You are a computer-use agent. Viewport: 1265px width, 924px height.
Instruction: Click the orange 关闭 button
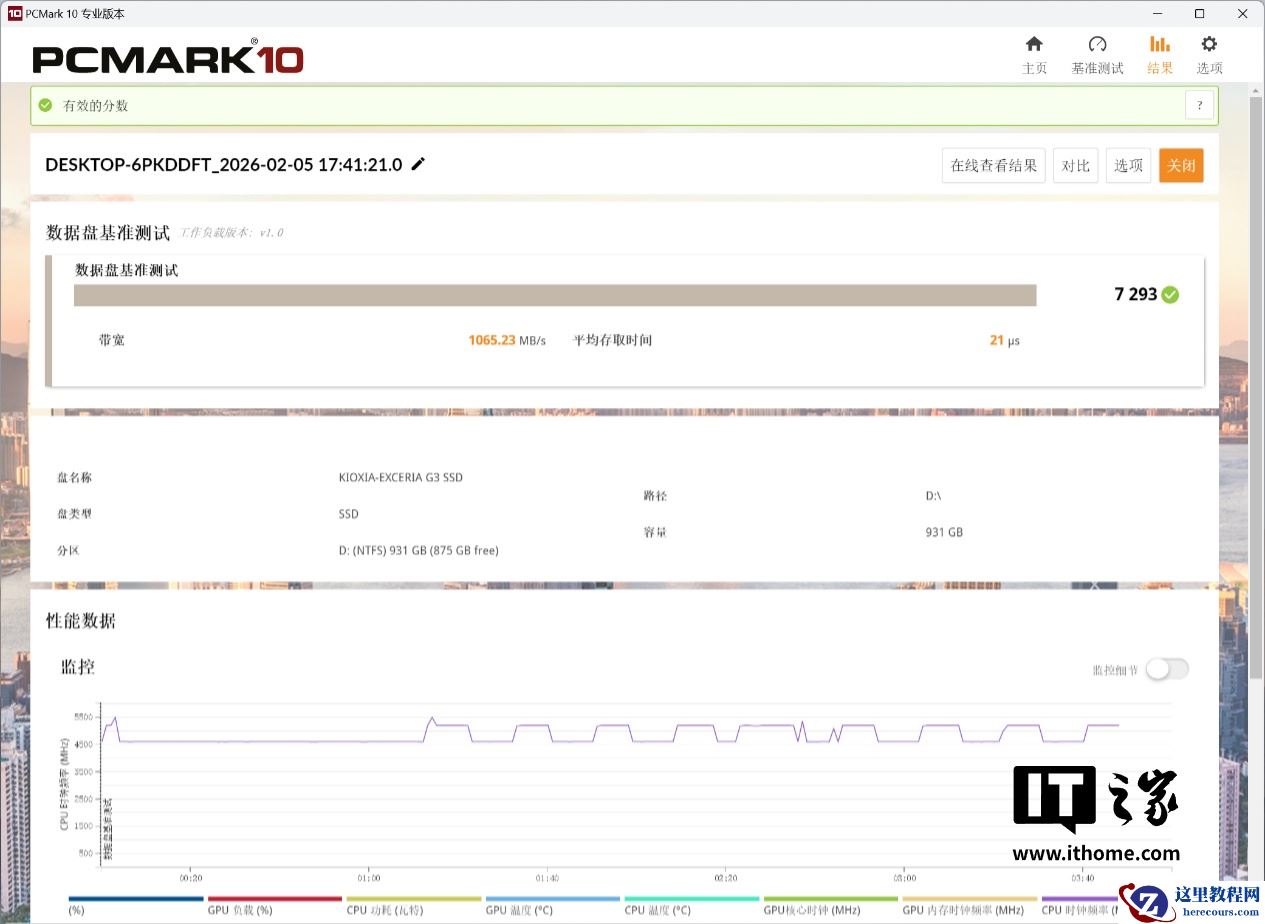pos(1181,166)
